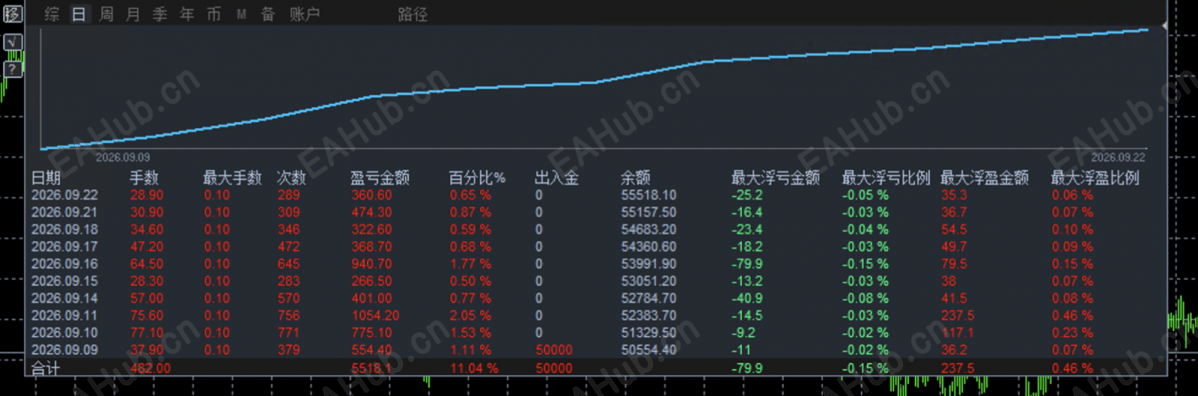This screenshot has height=396, width=1198.
Task: Click the 0.23 % floating profit ratio
Action: pos(1073,333)
